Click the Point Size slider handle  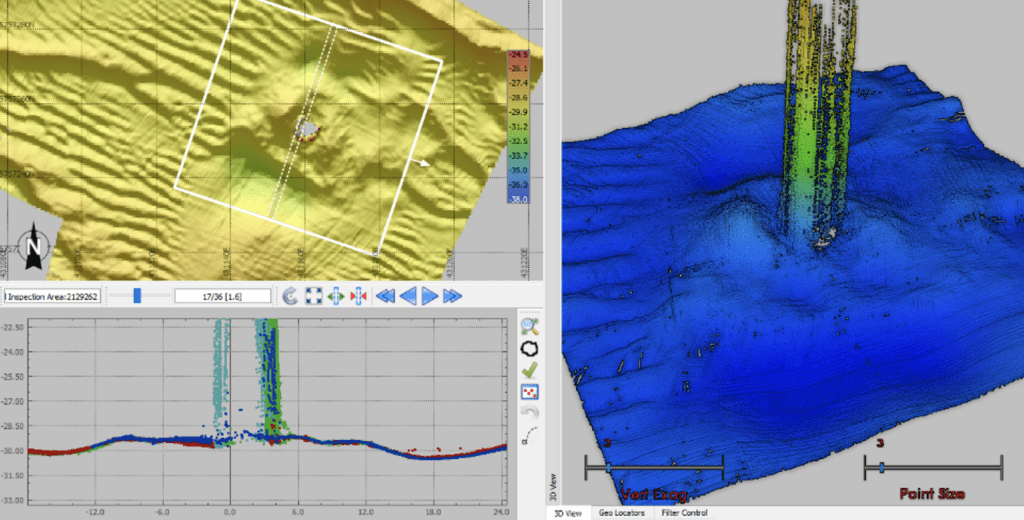tap(881, 467)
